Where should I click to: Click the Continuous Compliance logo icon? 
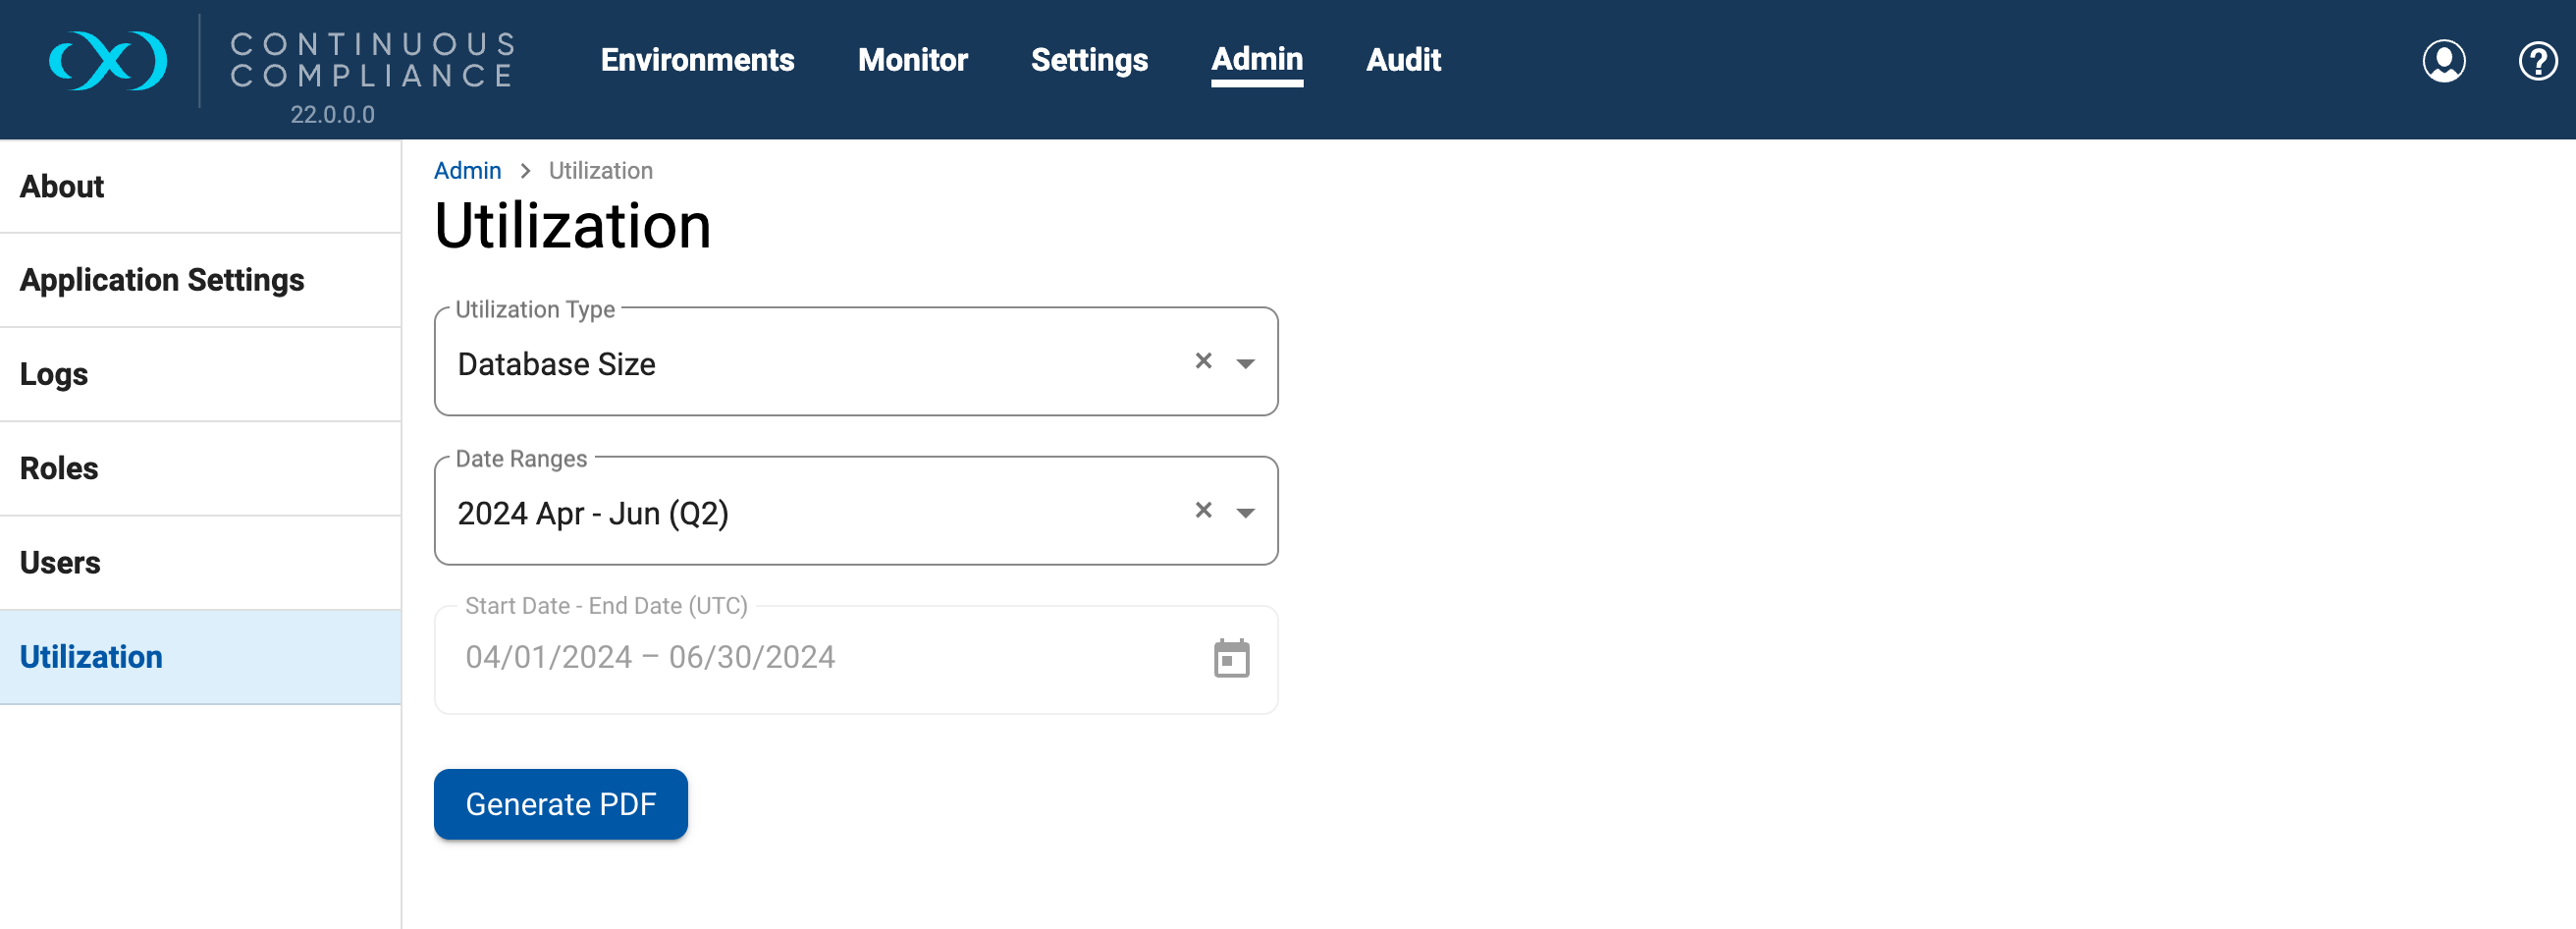tap(108, 61)
